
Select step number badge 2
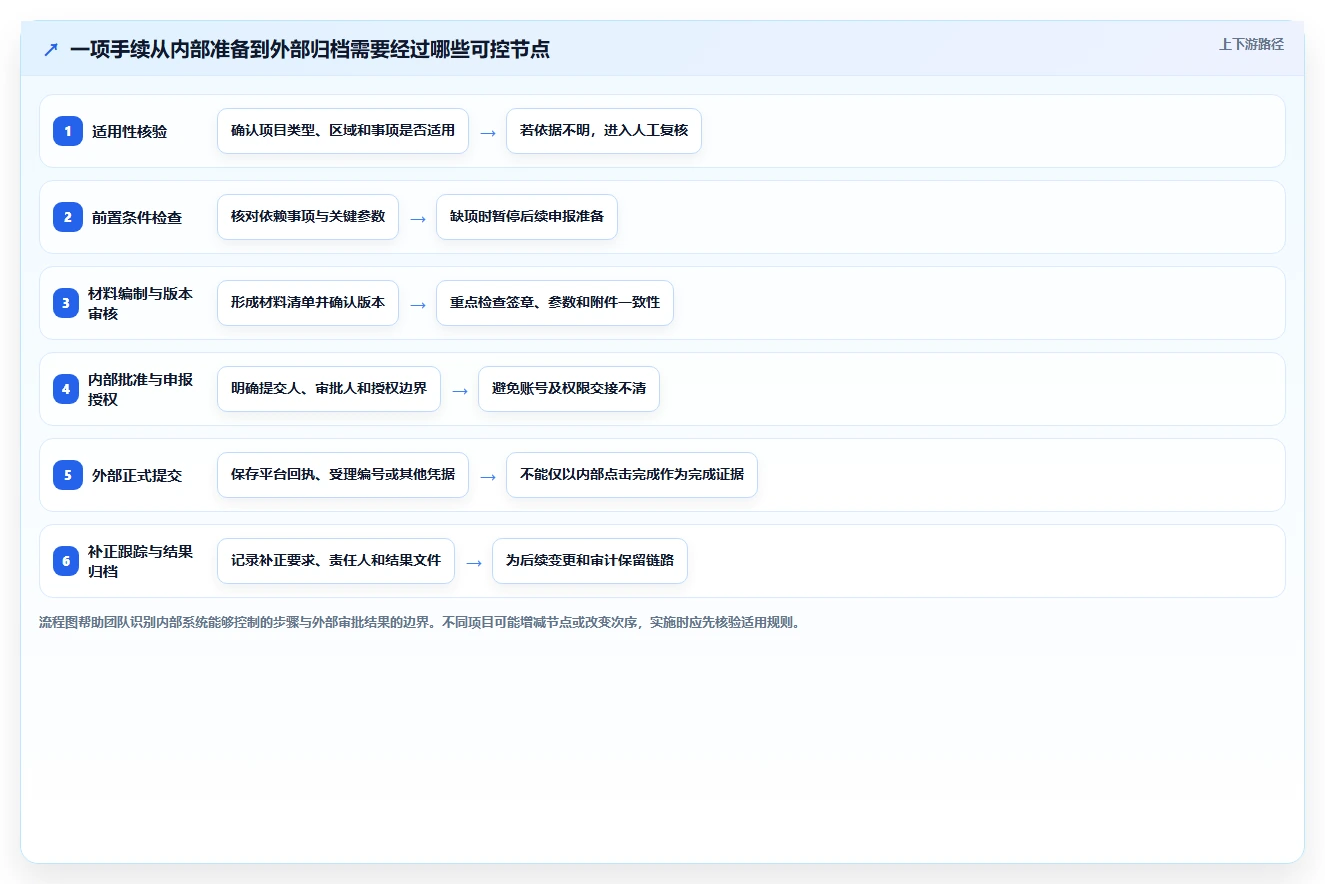tap(68, 217)
